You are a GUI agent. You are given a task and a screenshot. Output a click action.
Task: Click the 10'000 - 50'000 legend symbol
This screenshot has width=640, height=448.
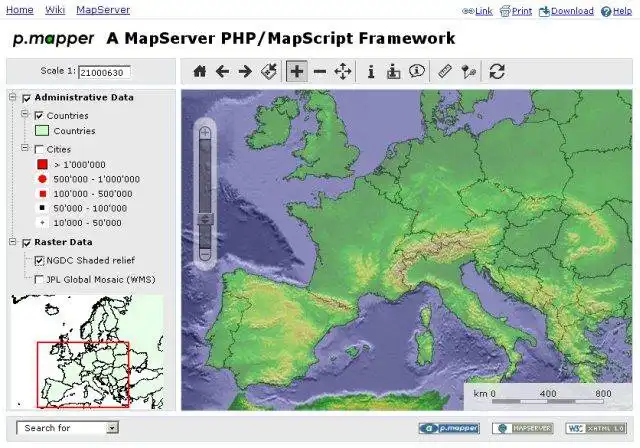pyautogui.click(x=42, y=223)
